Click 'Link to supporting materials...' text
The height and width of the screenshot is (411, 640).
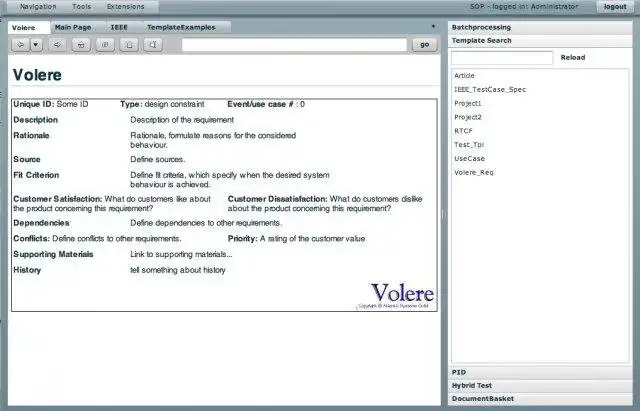pyautogui.click(x=181, y=254)
